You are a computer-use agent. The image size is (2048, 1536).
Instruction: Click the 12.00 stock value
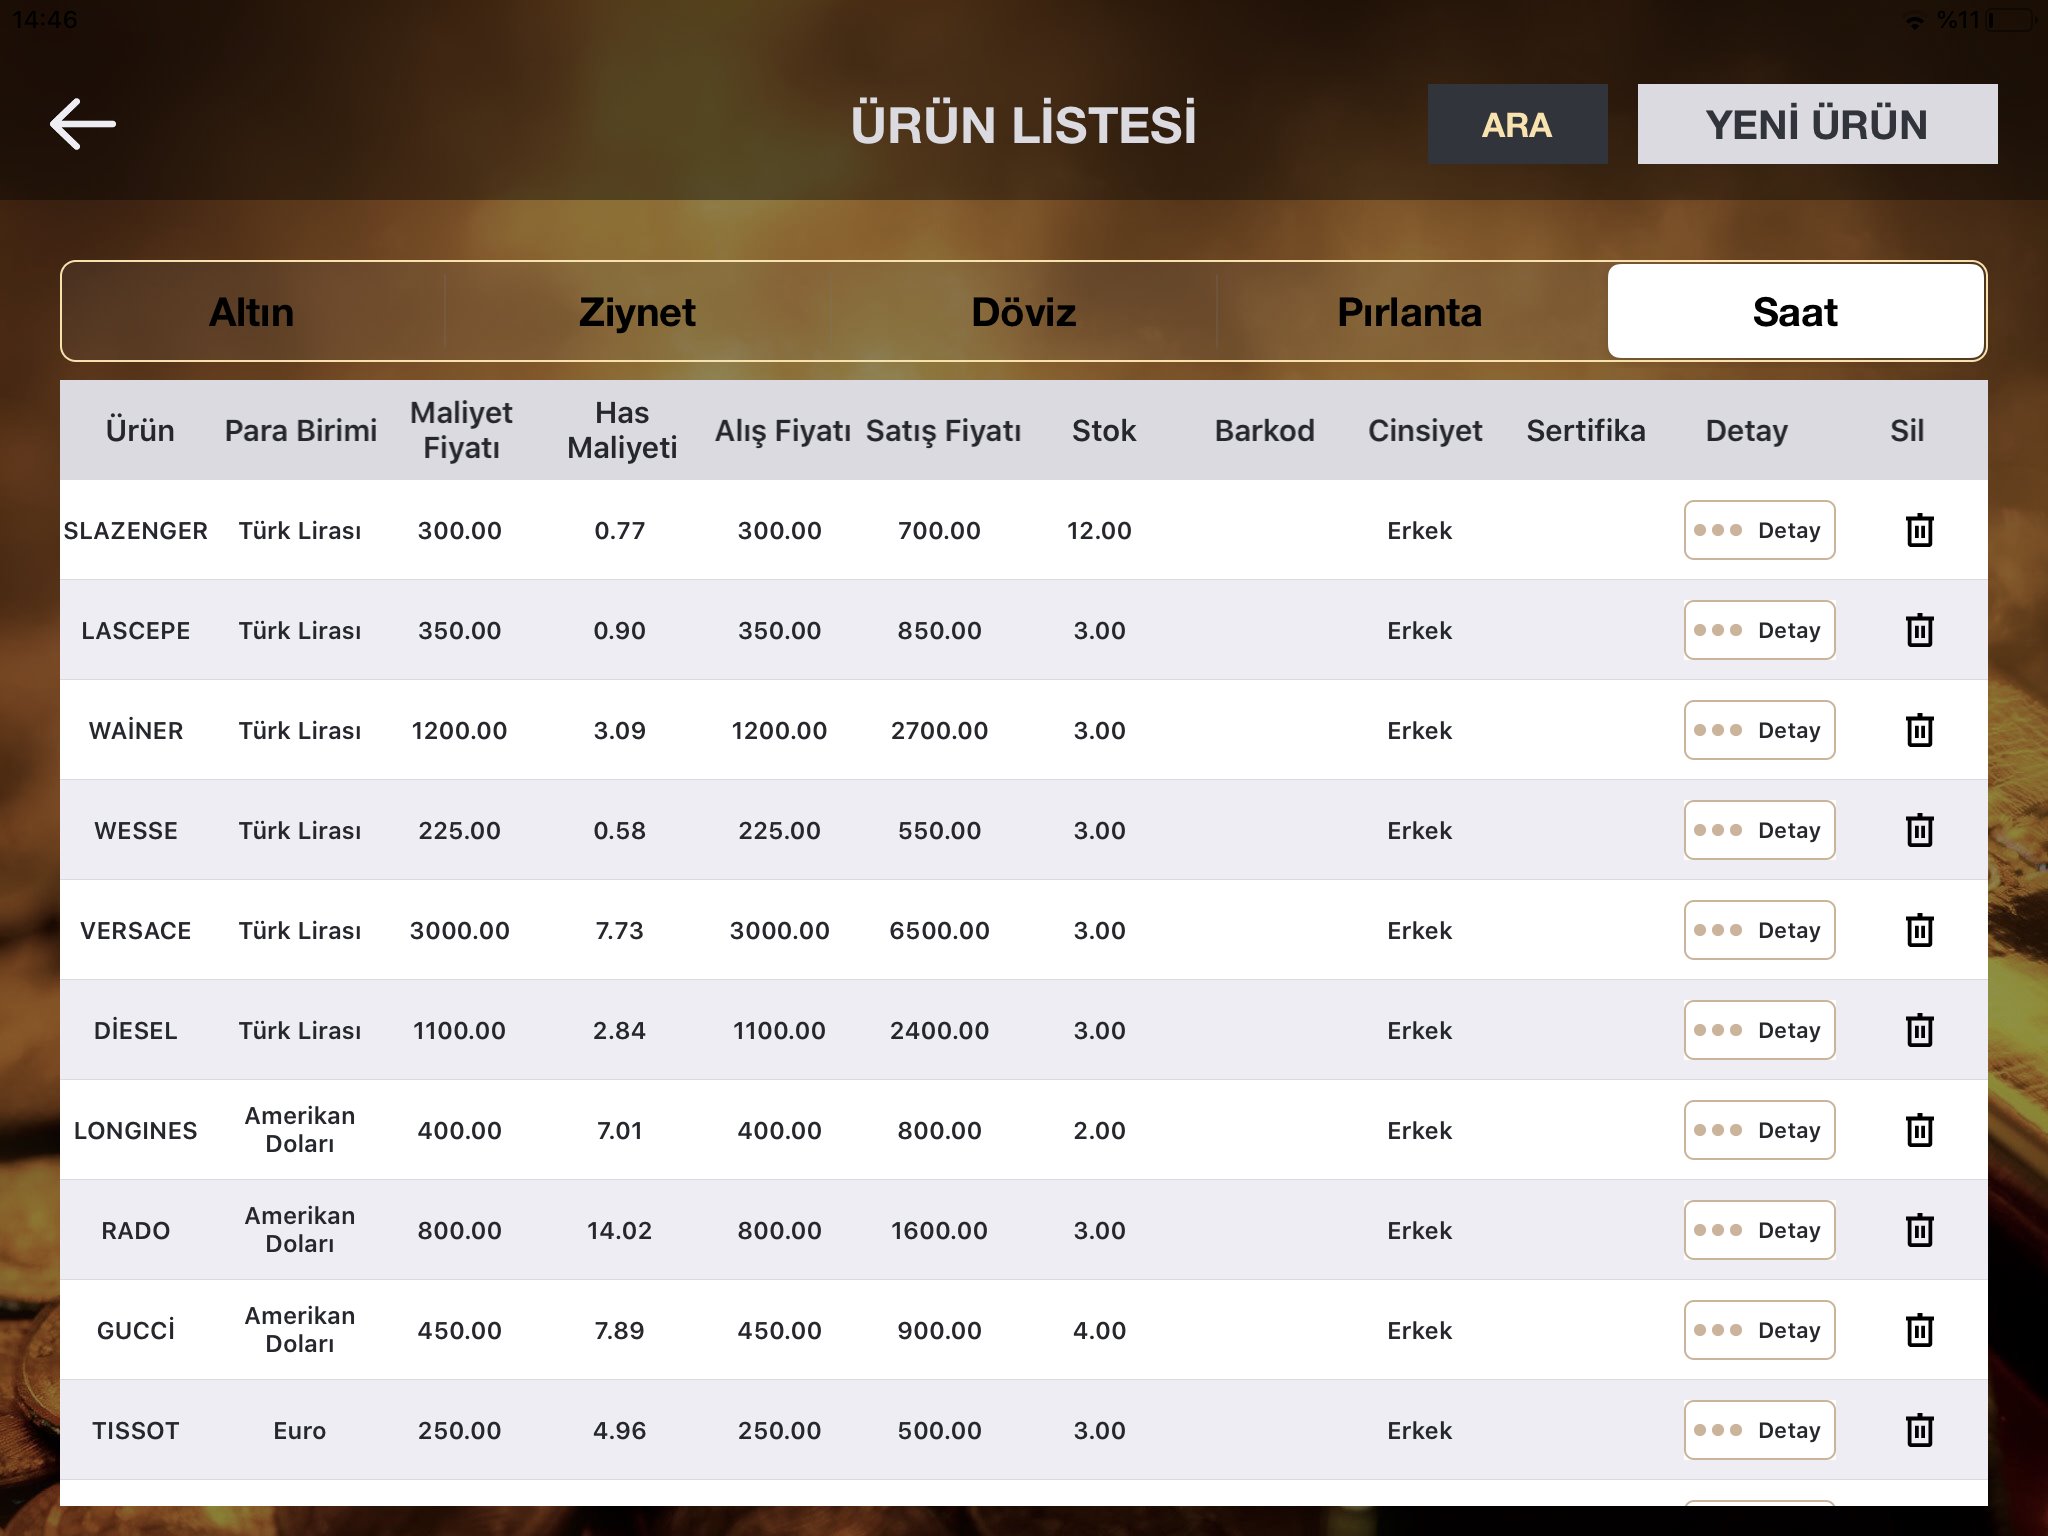click(1100, 530)
